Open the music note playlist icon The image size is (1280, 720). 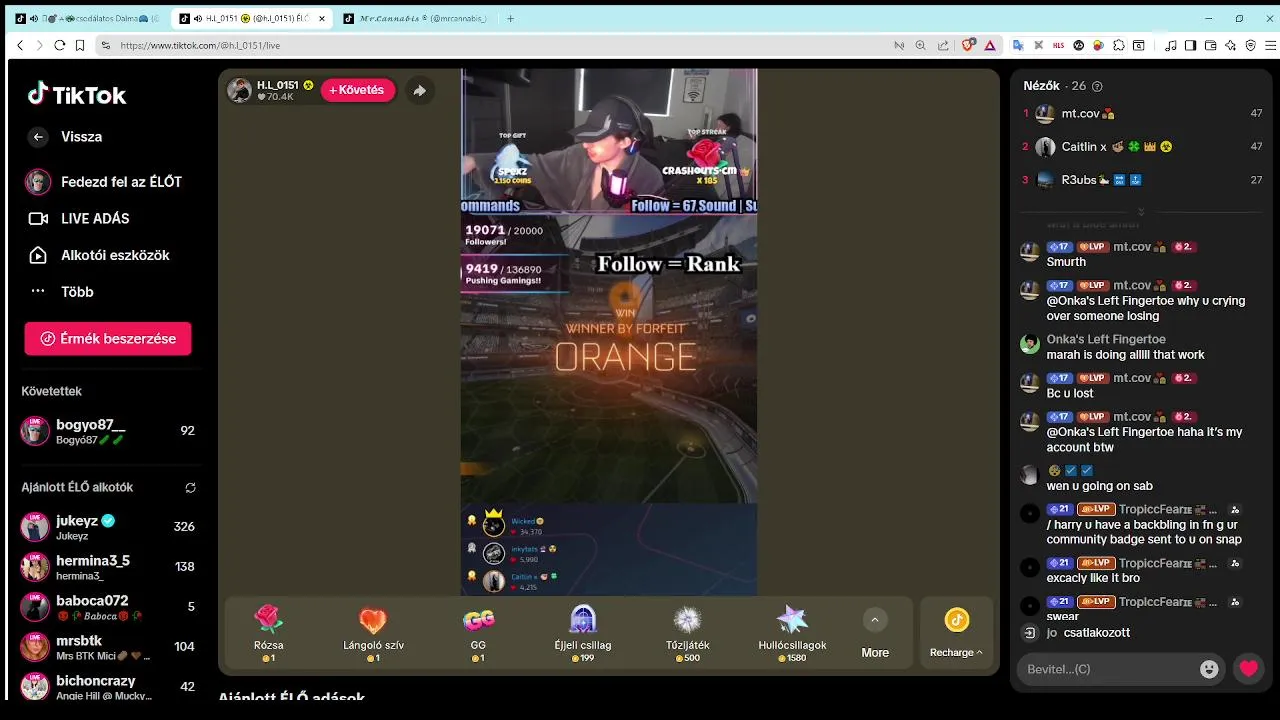[1171, 45]
